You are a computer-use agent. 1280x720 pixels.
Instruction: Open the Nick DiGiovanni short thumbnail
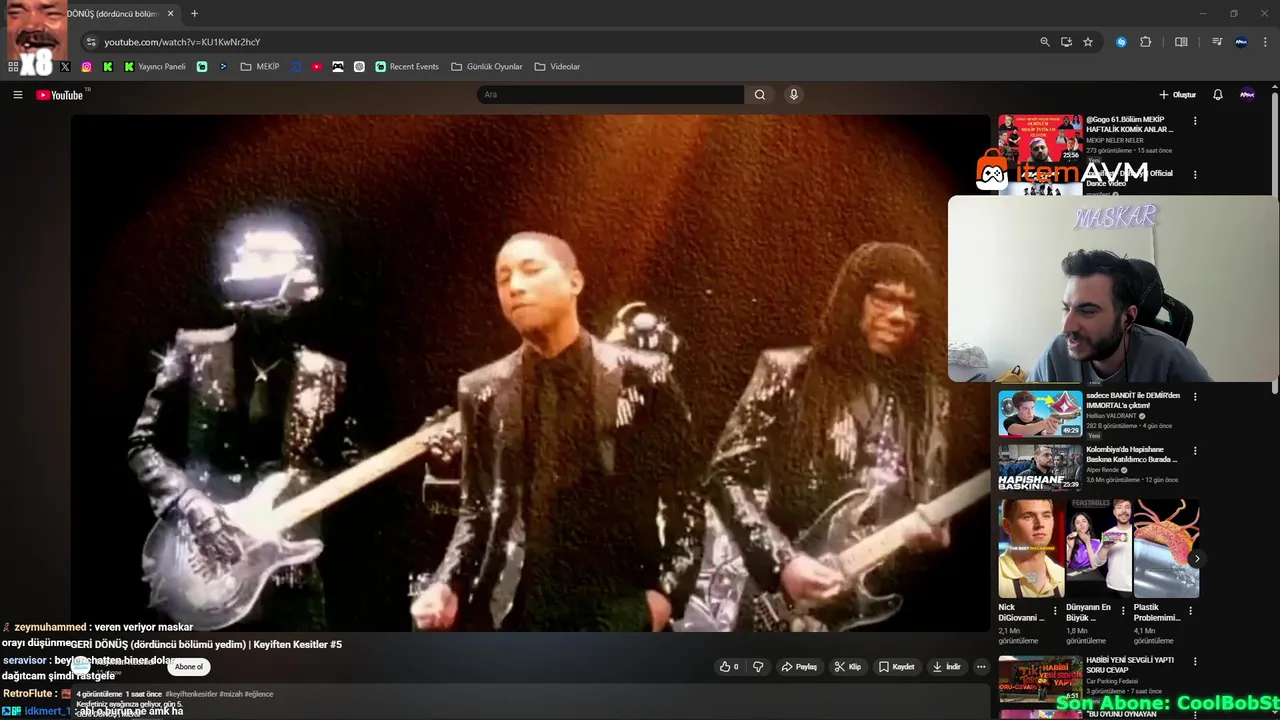[1031, 548]
